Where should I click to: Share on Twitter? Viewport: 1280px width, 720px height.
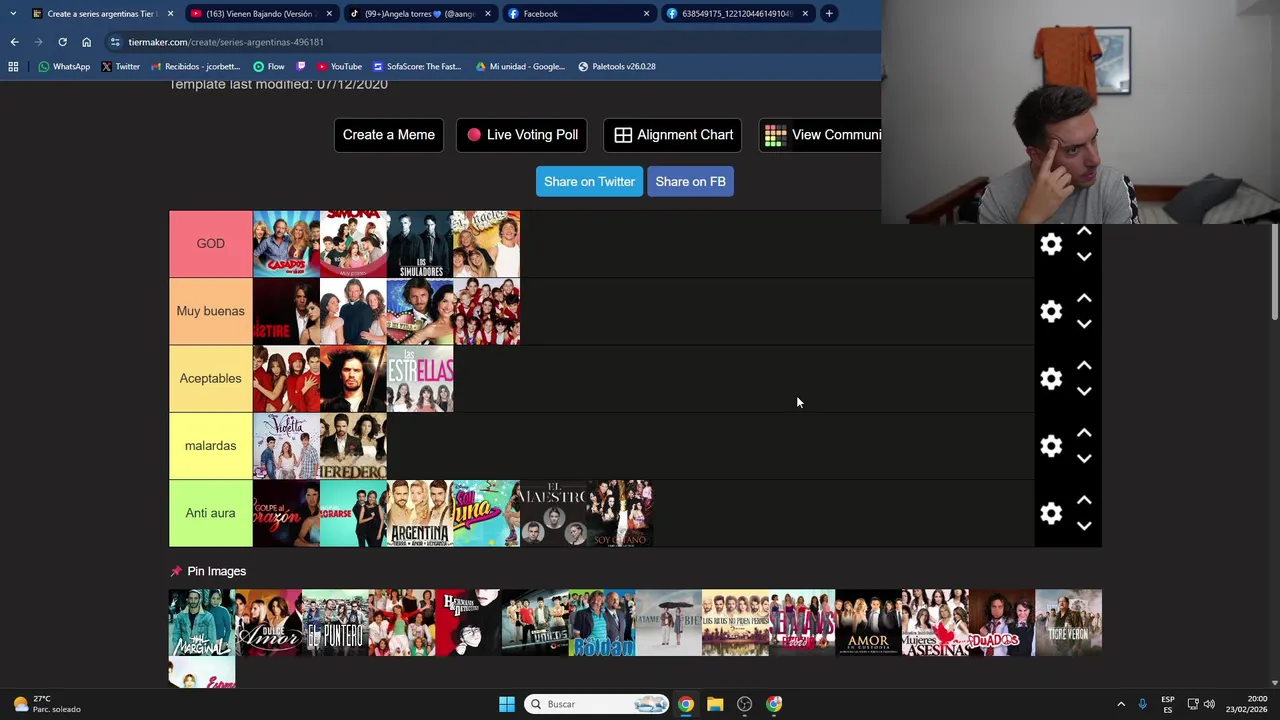[589, 181]
